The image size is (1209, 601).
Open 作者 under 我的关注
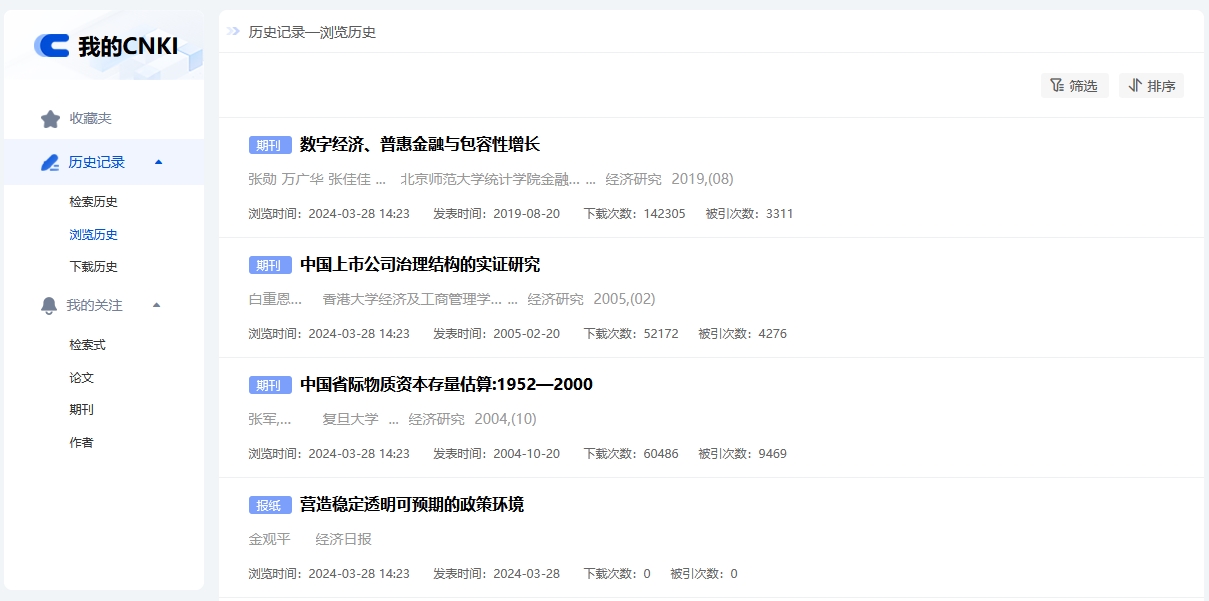click(82, 443)
